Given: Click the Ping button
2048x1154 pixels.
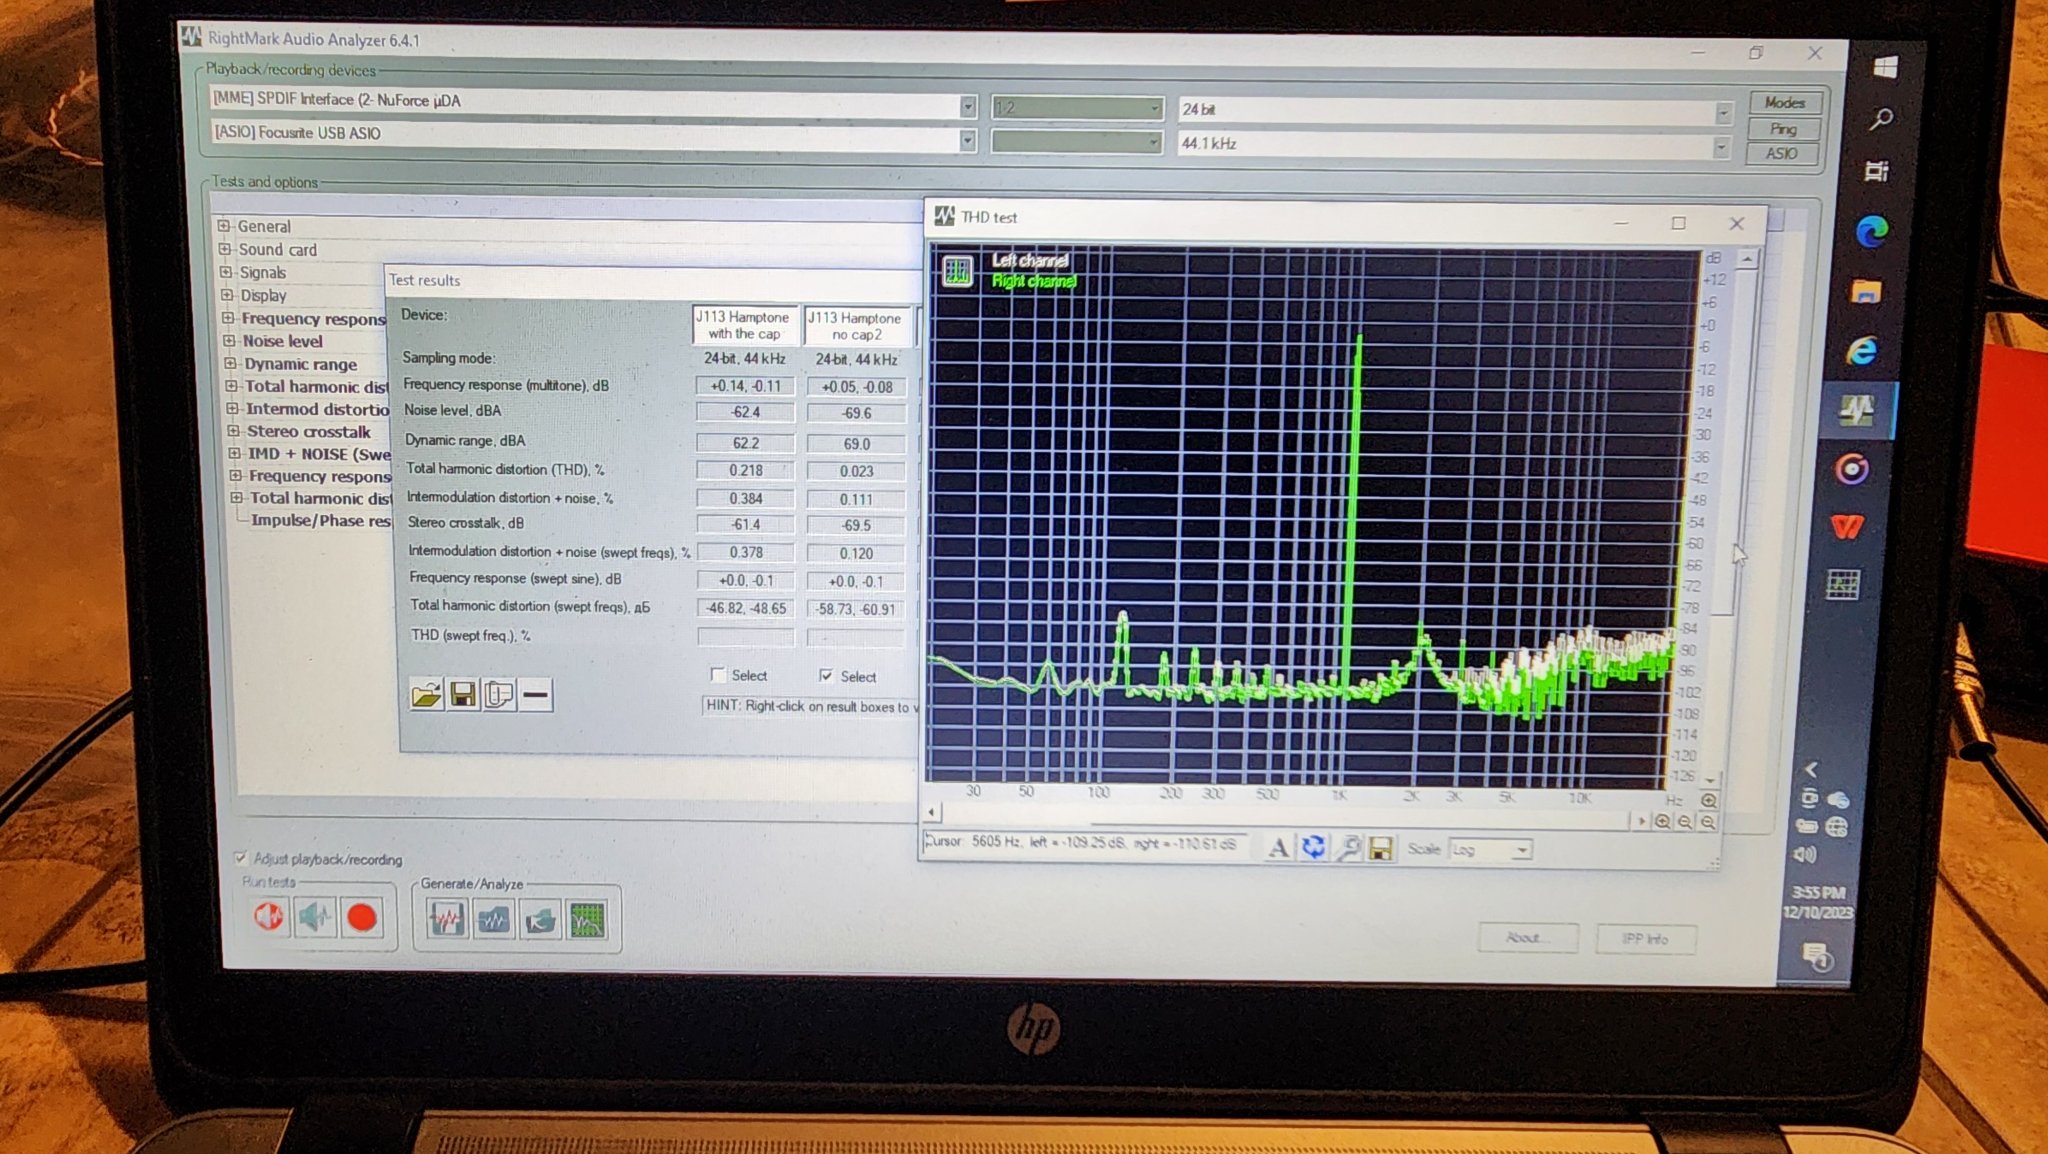Looking at the screenshot, I should click(x=1783, y=129).
